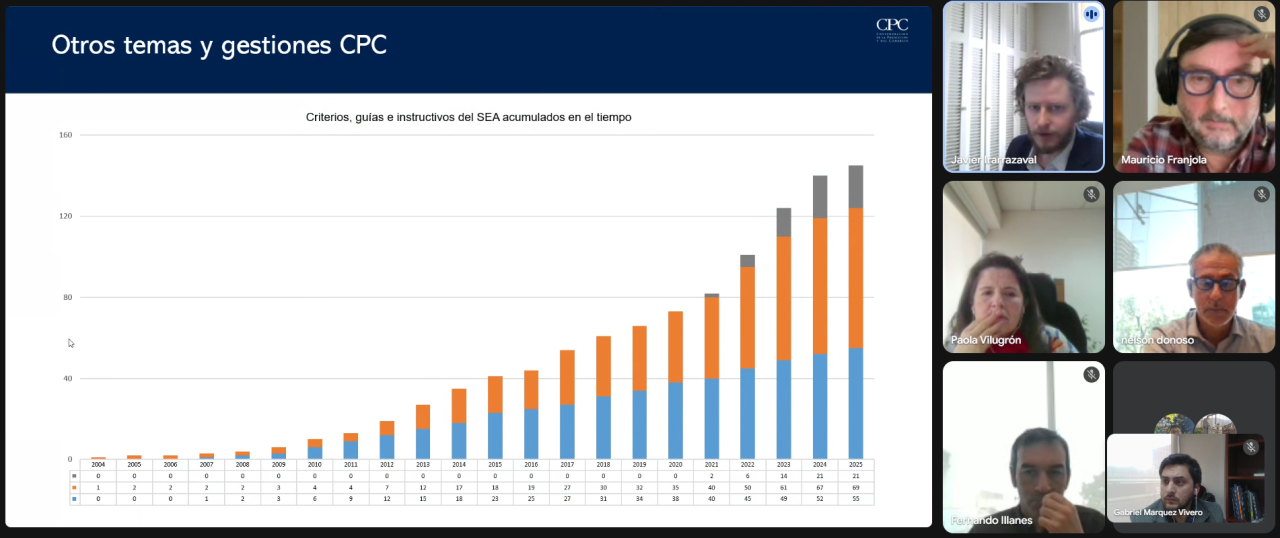Click the '2015' year header in the table
This screenshot has height=538, width=1280.
(x=496, y=465)
